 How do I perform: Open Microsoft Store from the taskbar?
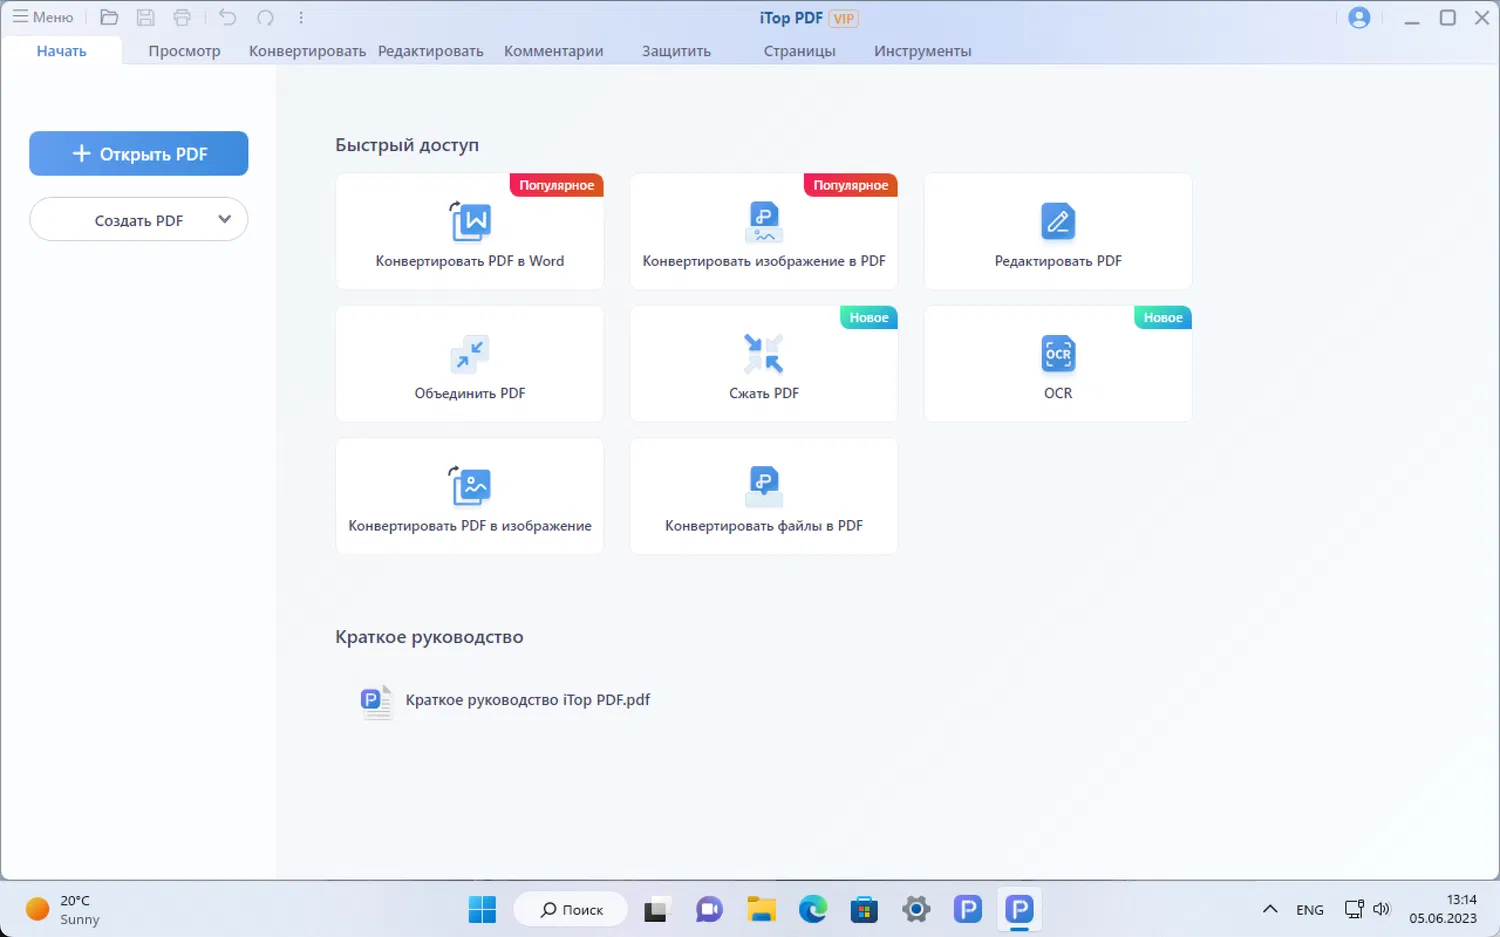tap(864, 910)
